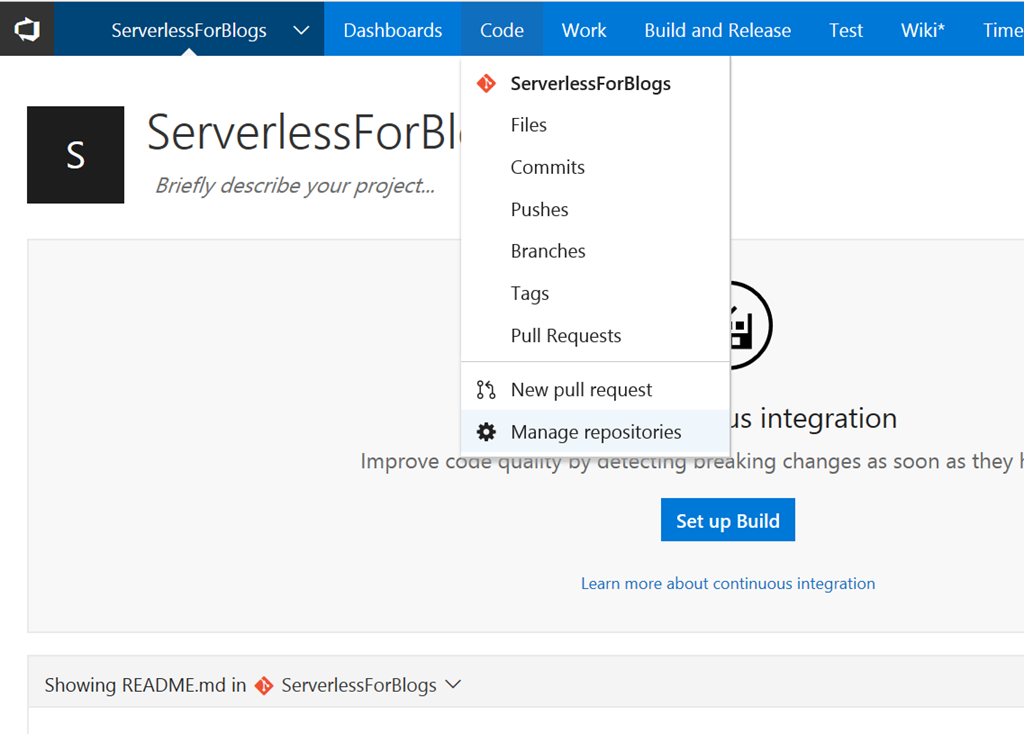Click the project avatar tile with letter S
The image size is (1024, 734).
76,155
